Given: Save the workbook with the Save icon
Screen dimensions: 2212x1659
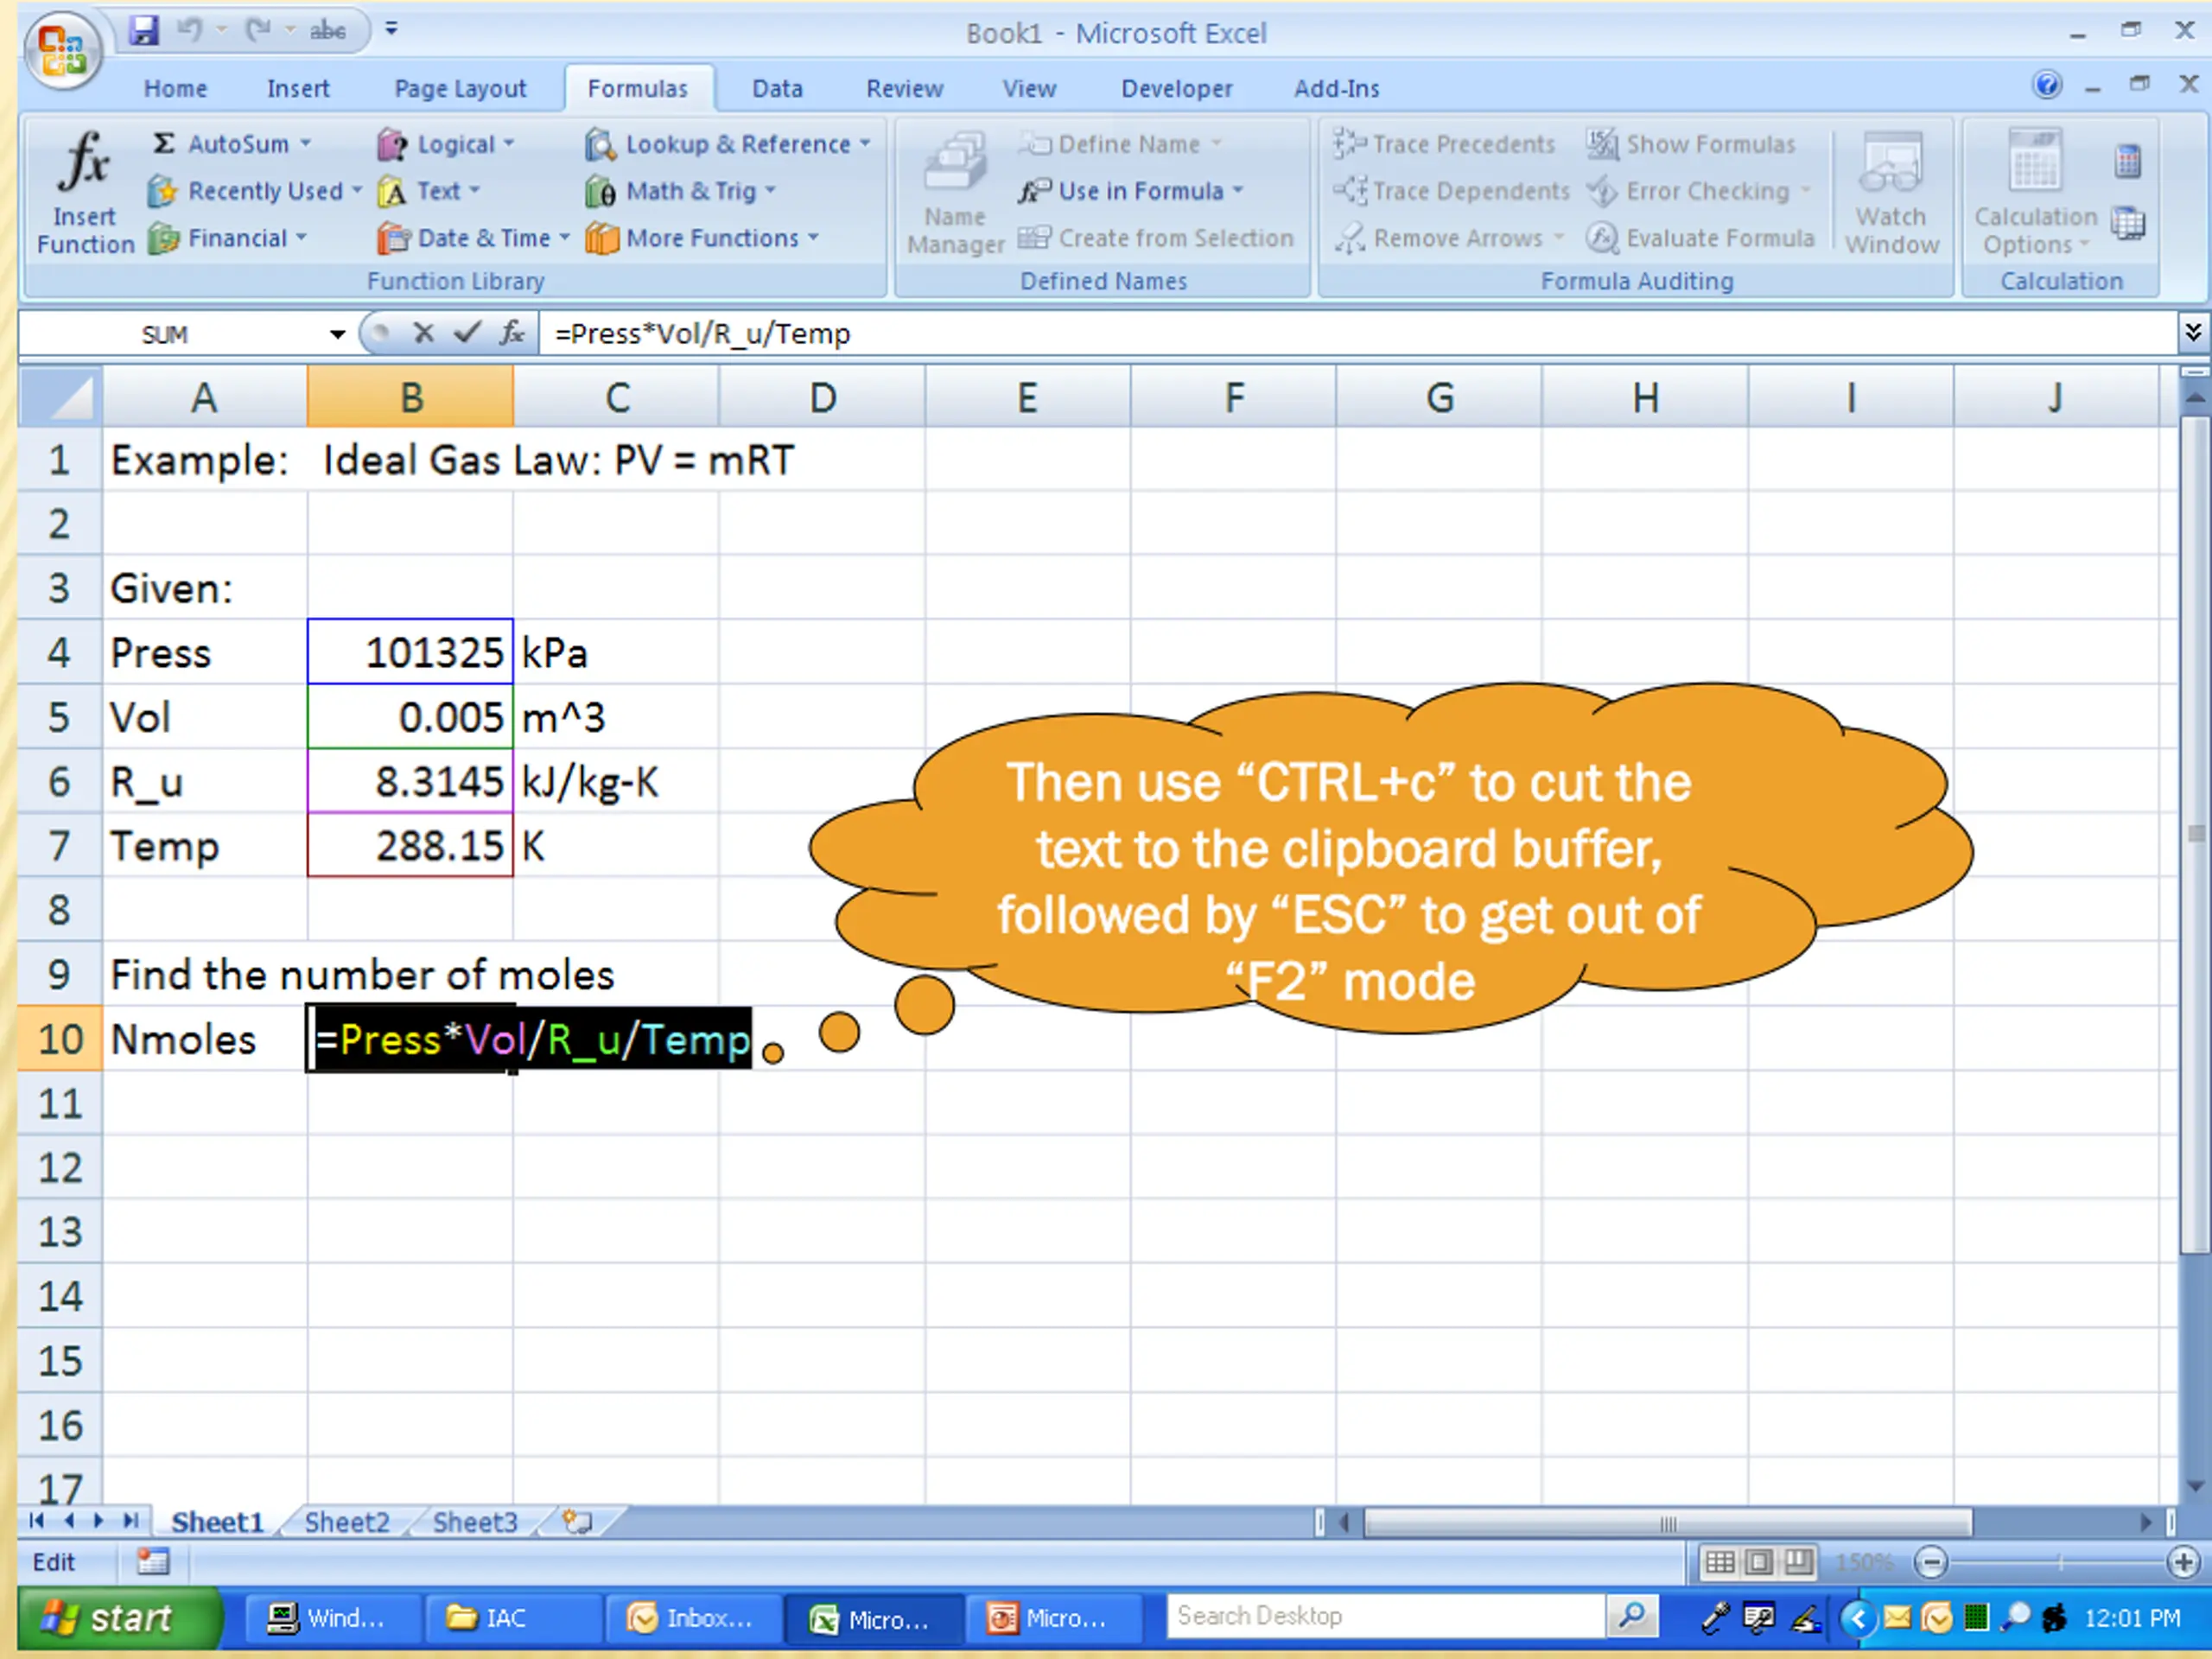Looking at the screenshot, I should click(145, 30).
